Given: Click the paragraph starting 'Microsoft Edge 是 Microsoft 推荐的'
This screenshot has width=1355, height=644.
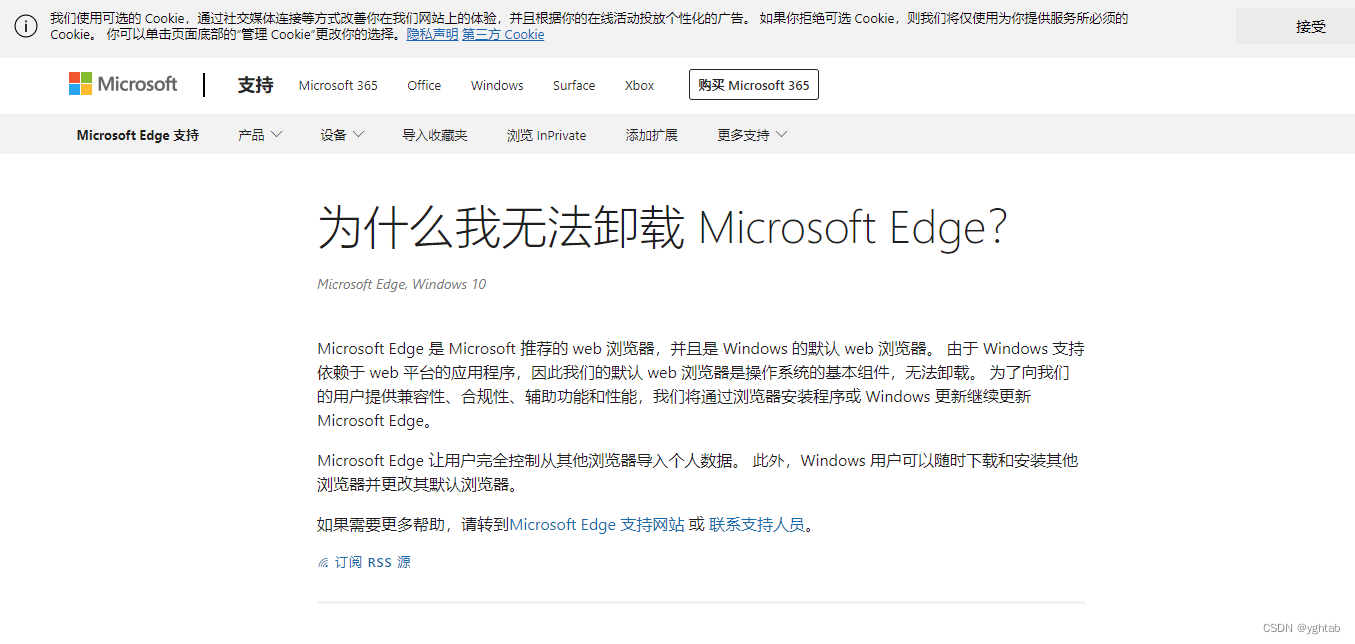Looking at the screenshot, I should pyautogui.click(x=700, y=385).
